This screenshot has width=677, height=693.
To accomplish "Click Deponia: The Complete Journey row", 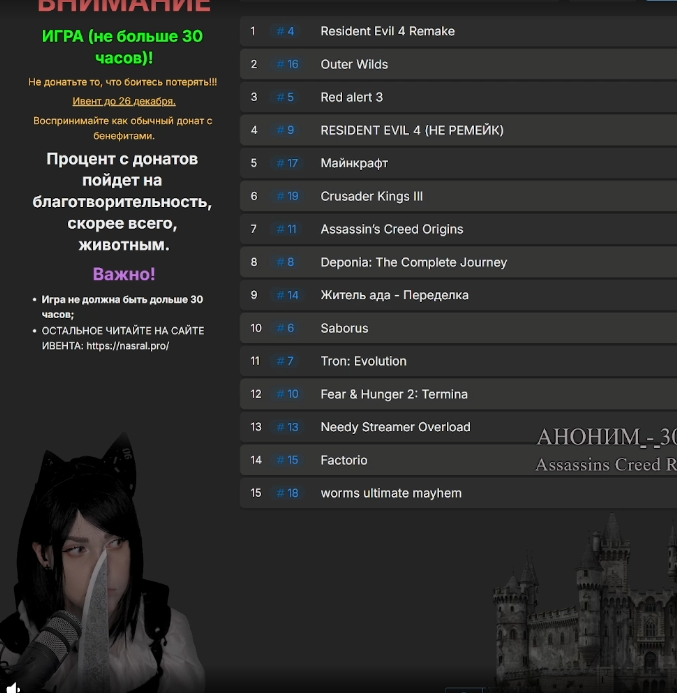I will [x=458, y=262].
